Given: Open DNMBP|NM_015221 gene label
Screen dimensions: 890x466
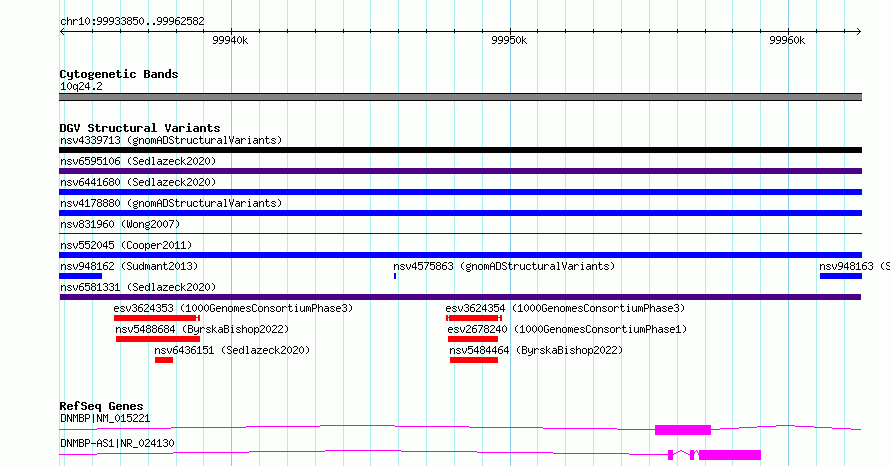Looking at the screenshot, I should tap(105, 418).
